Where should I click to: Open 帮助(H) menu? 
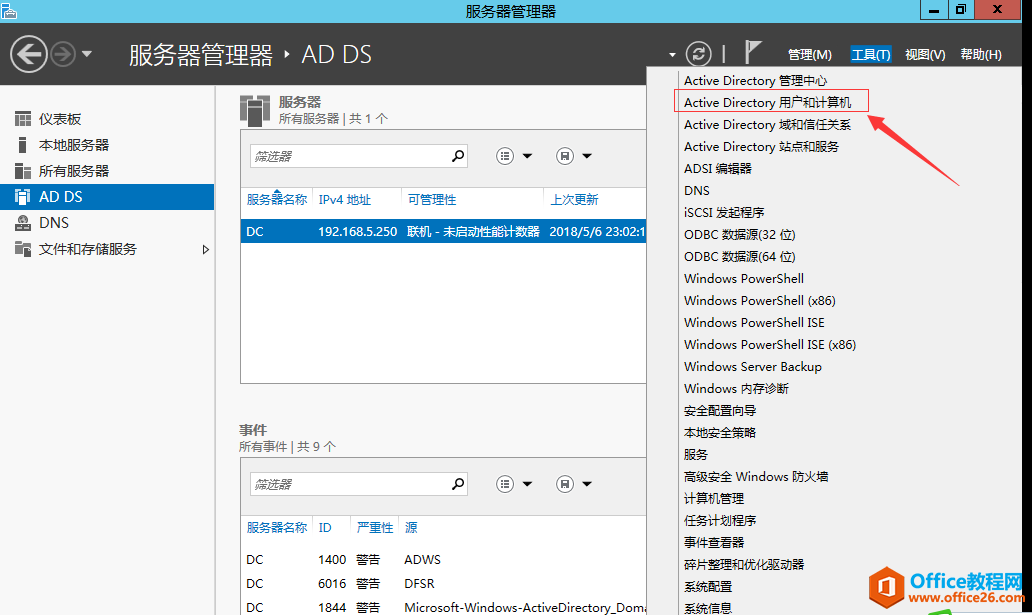[x=980, y=55]
